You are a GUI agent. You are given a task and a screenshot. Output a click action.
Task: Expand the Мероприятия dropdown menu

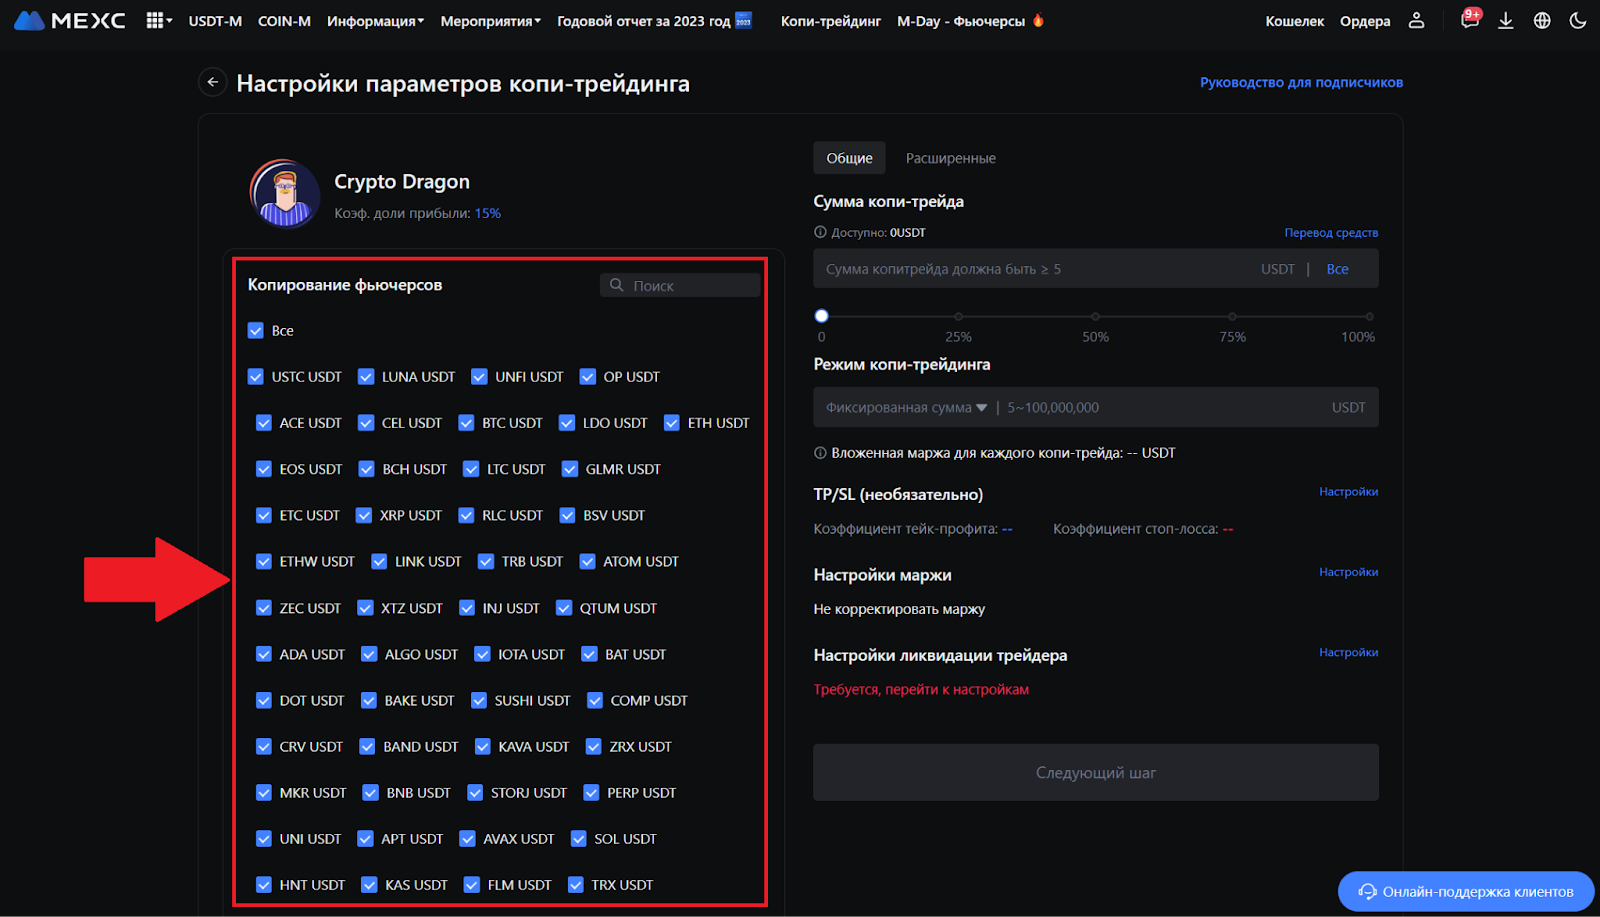(x=490, y=21)
